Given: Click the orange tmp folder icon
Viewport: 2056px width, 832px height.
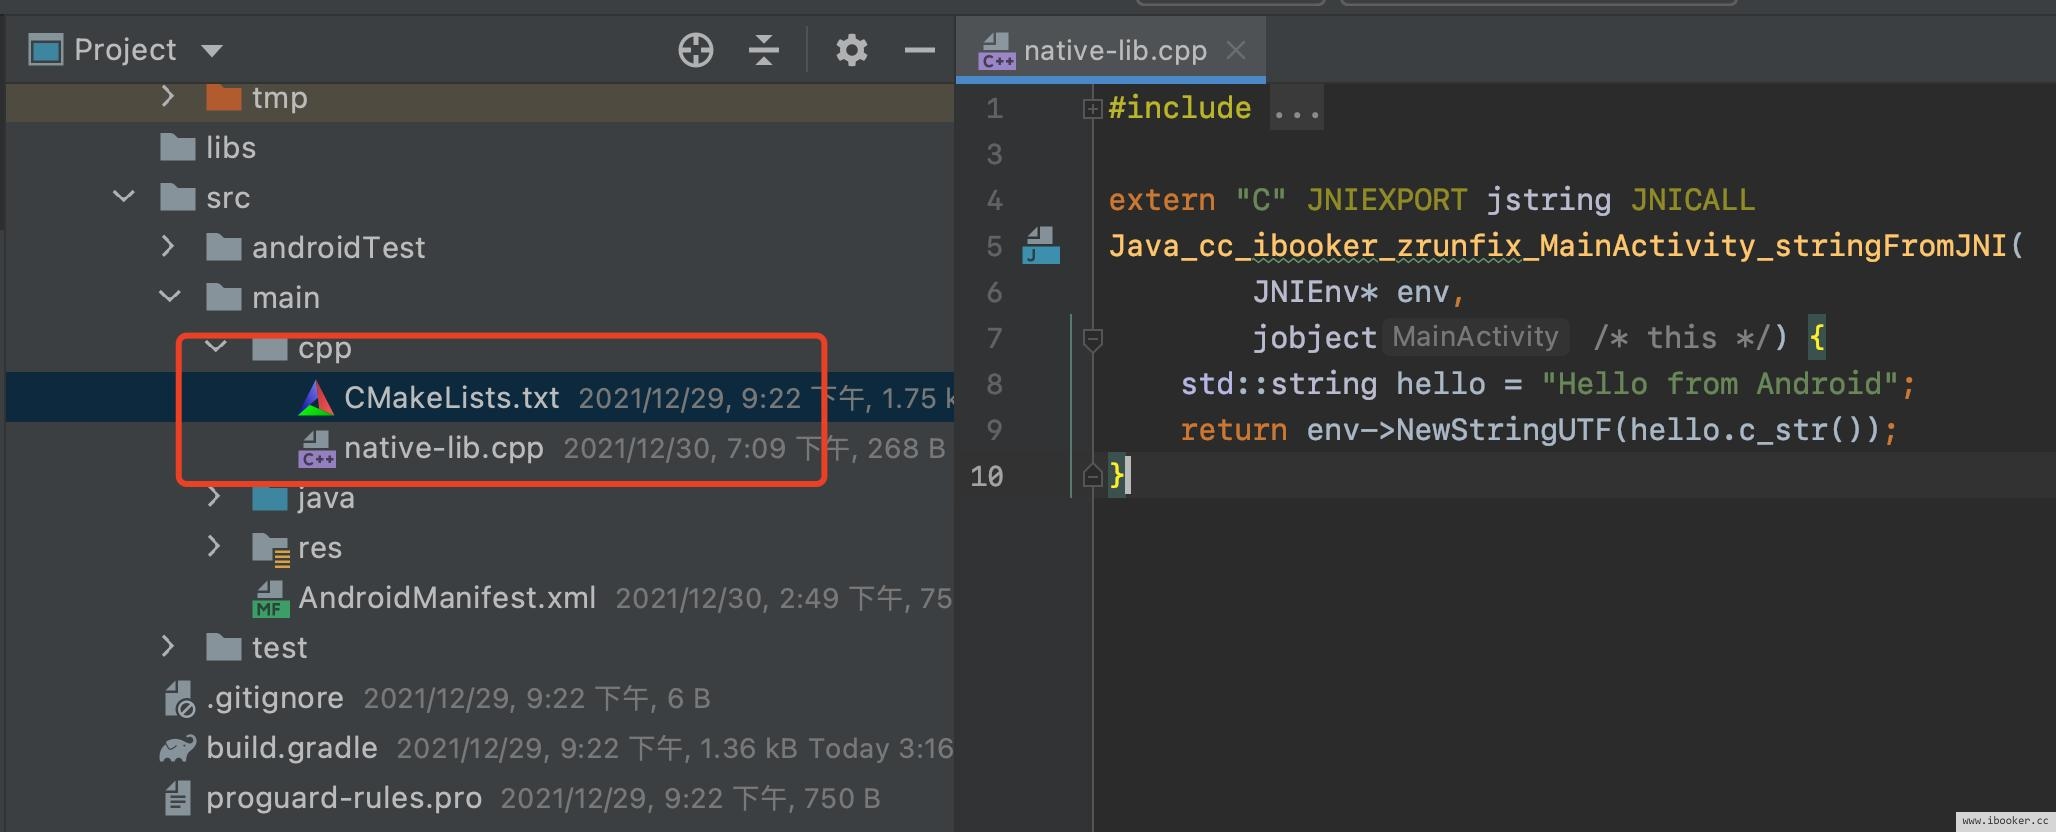Looking at the screenshot, I should [224, 97].
